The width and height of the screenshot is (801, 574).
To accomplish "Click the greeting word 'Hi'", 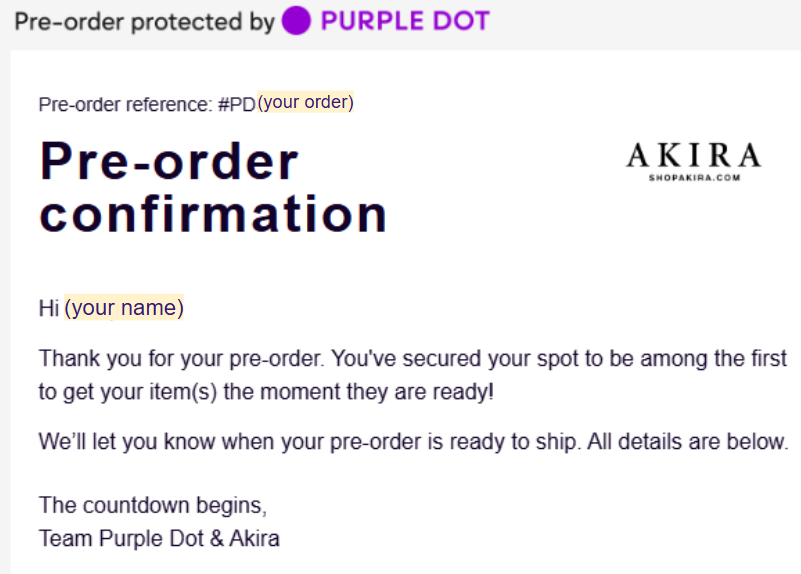I will click(49, 308).
